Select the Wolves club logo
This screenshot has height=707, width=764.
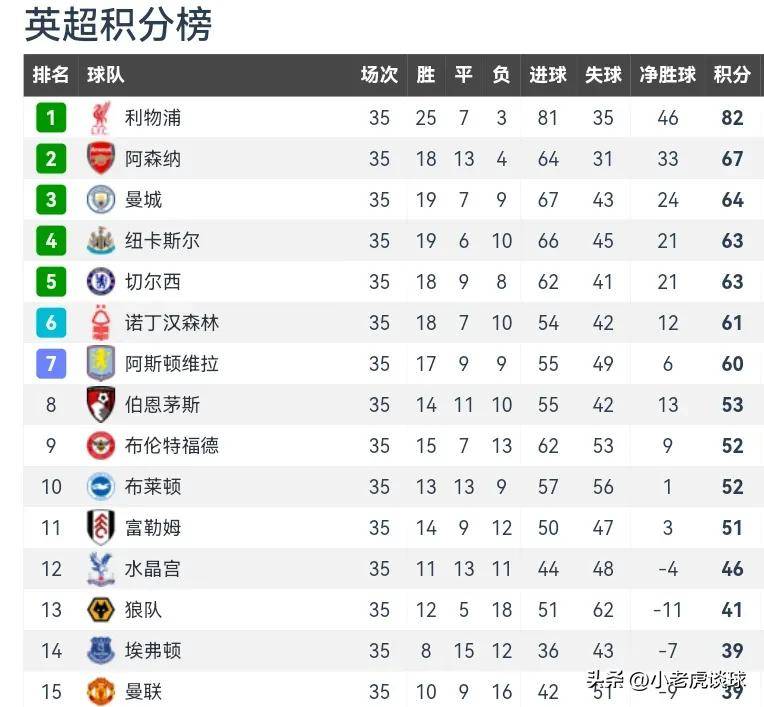(101, 610)
